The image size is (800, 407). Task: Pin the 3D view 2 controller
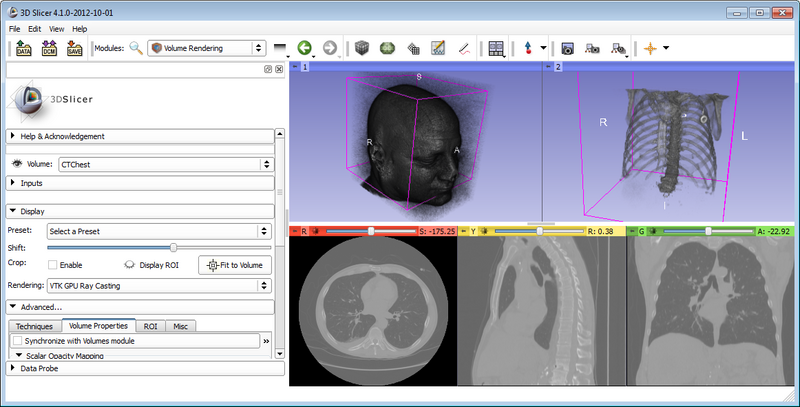(547, 67)
